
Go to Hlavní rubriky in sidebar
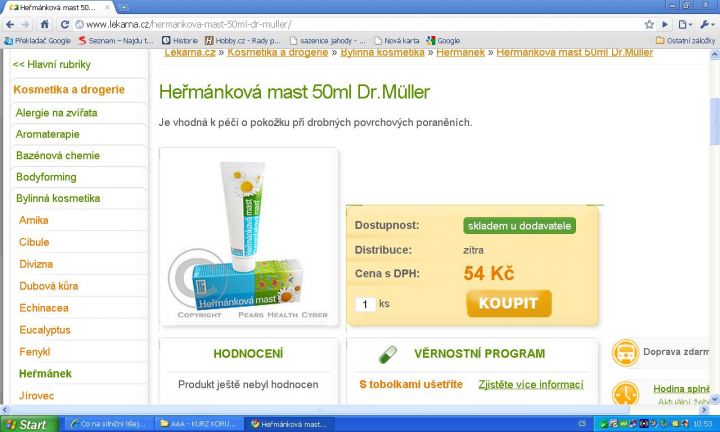tap(51, 64)
